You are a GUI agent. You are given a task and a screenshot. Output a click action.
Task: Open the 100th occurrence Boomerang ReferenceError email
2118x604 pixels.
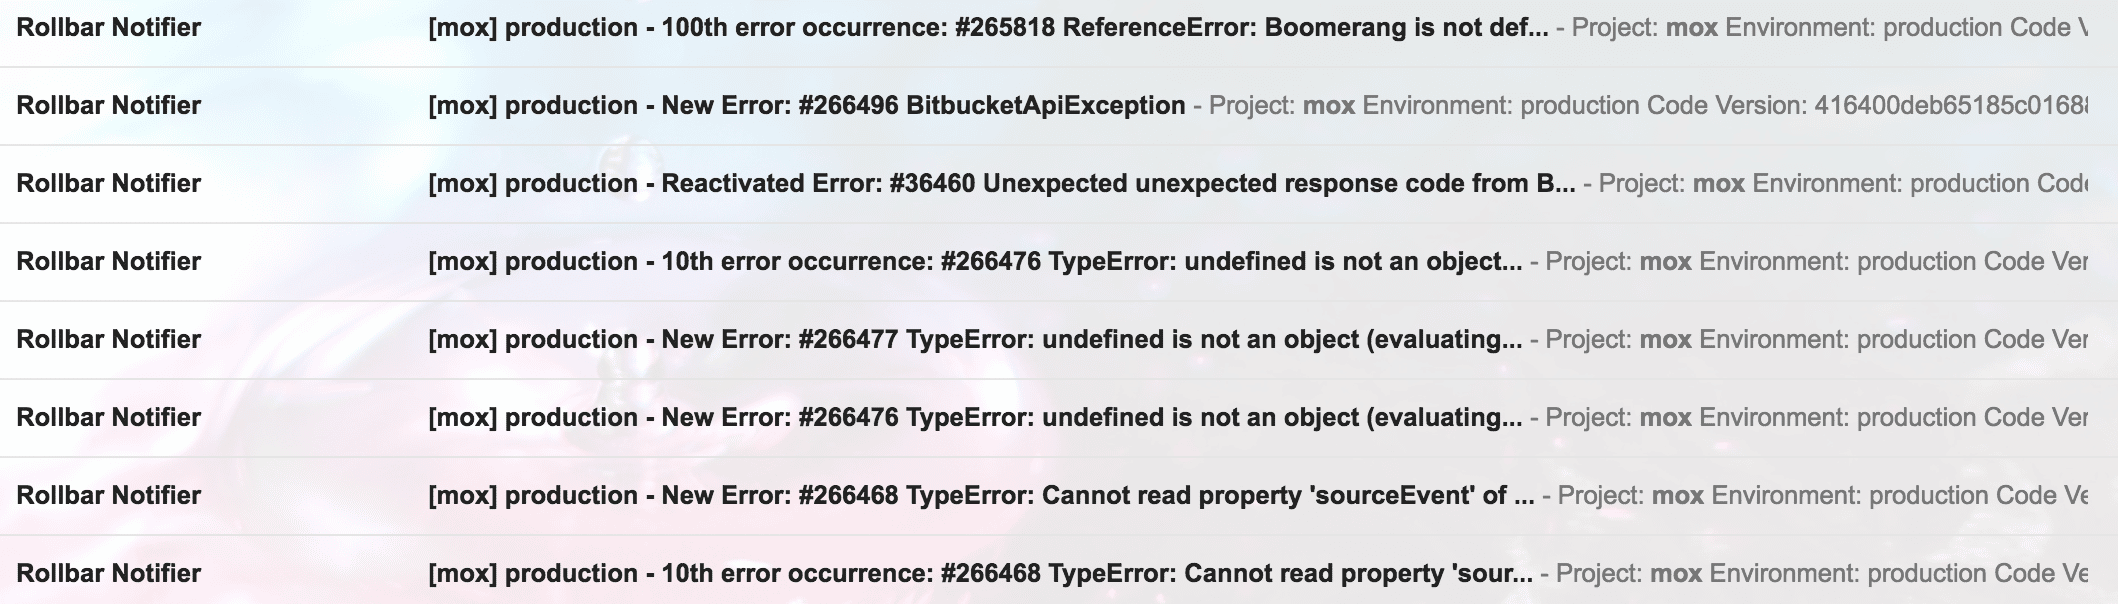[x=987, y=27]
